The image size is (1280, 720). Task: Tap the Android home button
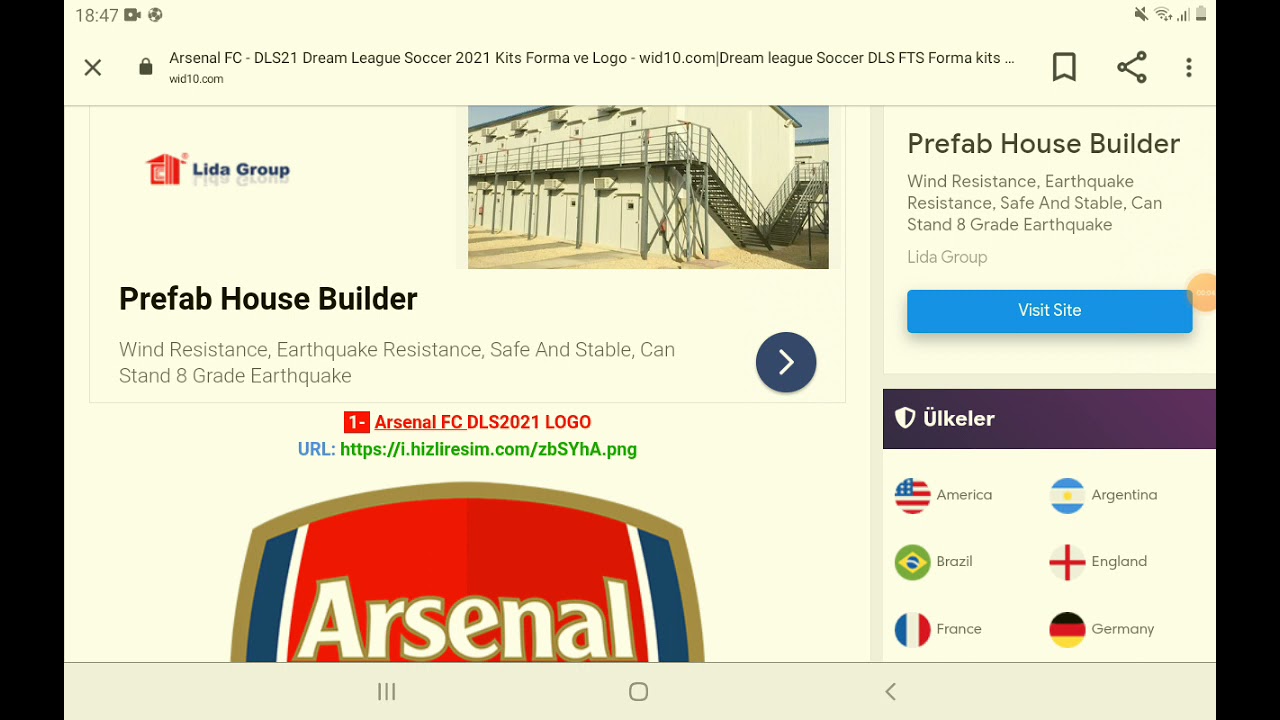coord(639,692)
